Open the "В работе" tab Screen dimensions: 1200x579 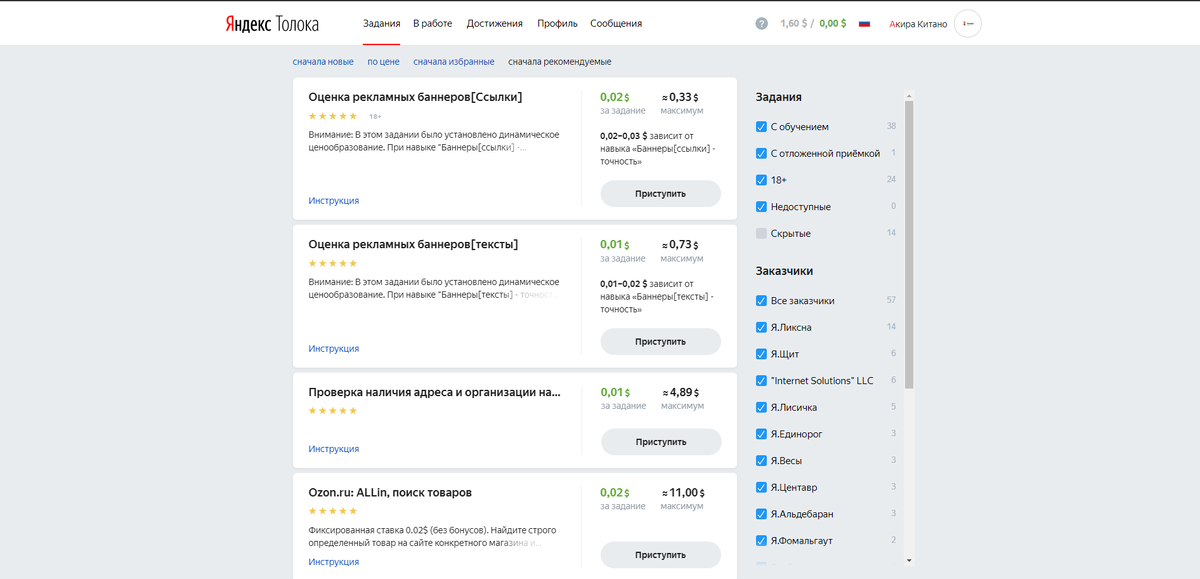[x=432, y=23]
